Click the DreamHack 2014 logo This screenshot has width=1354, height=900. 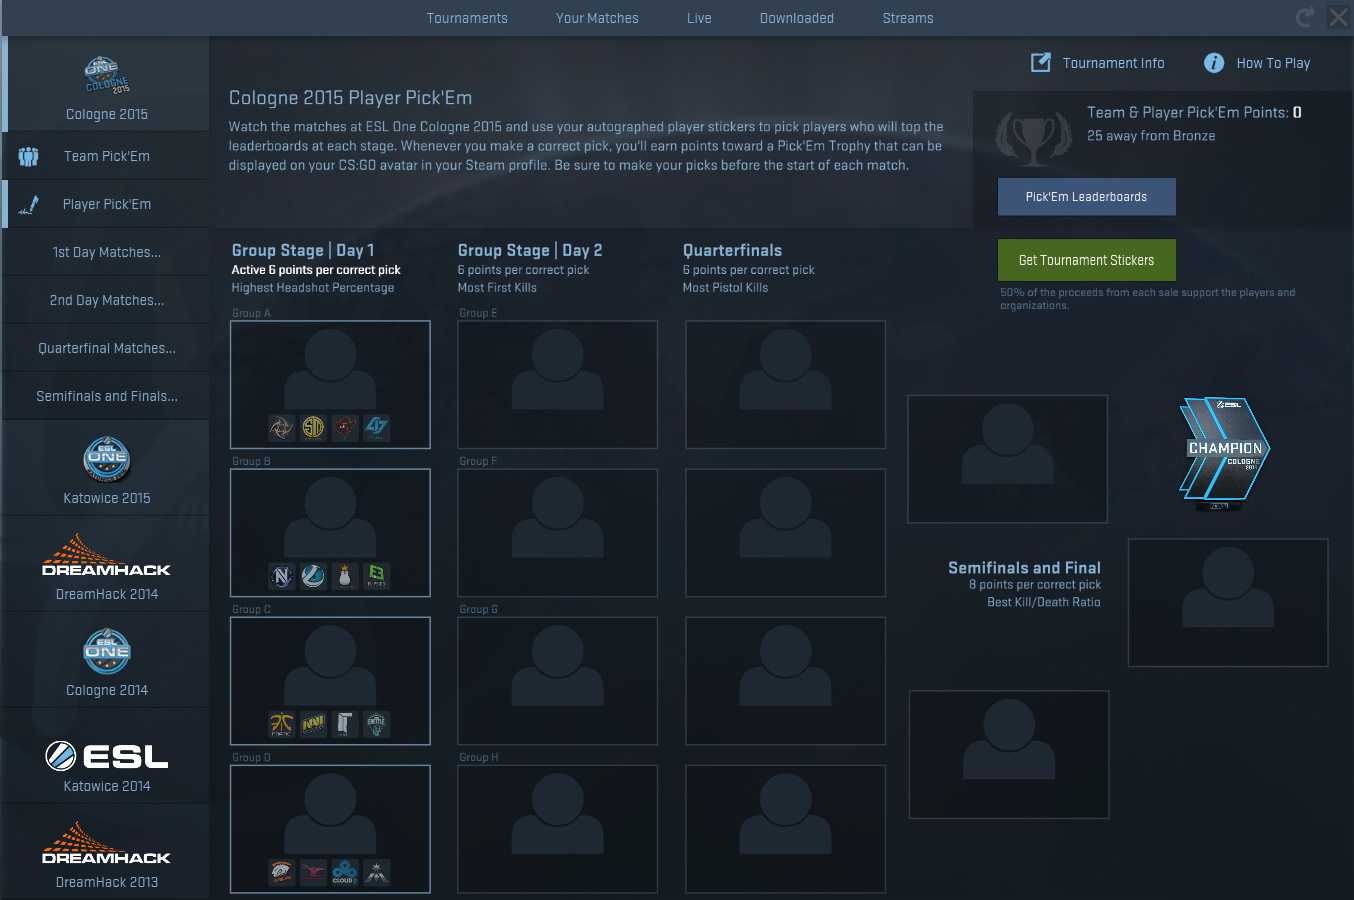[107, 556]
